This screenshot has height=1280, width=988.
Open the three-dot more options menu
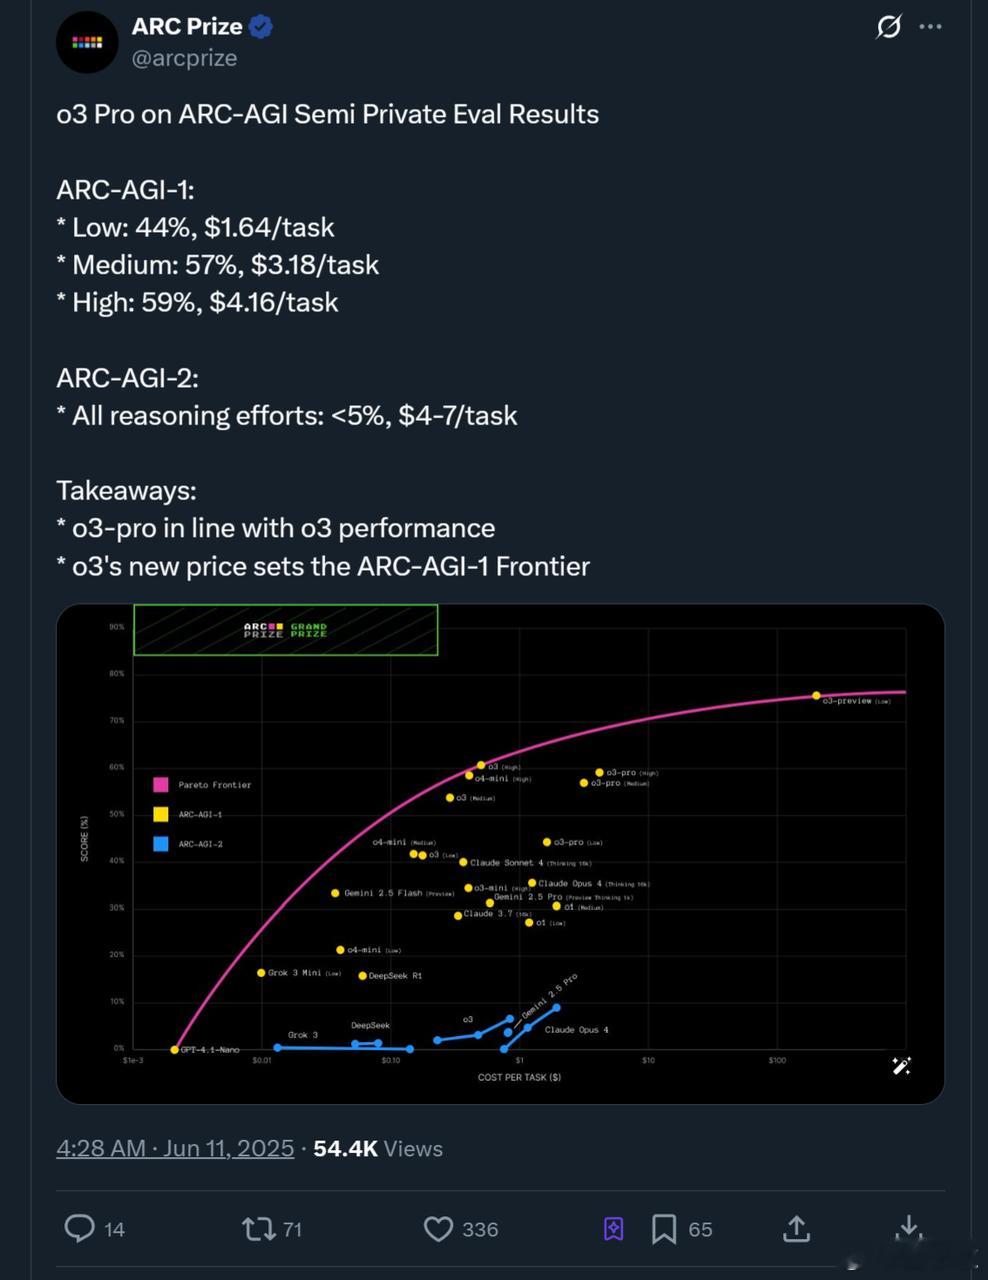[x=930, y=27]
